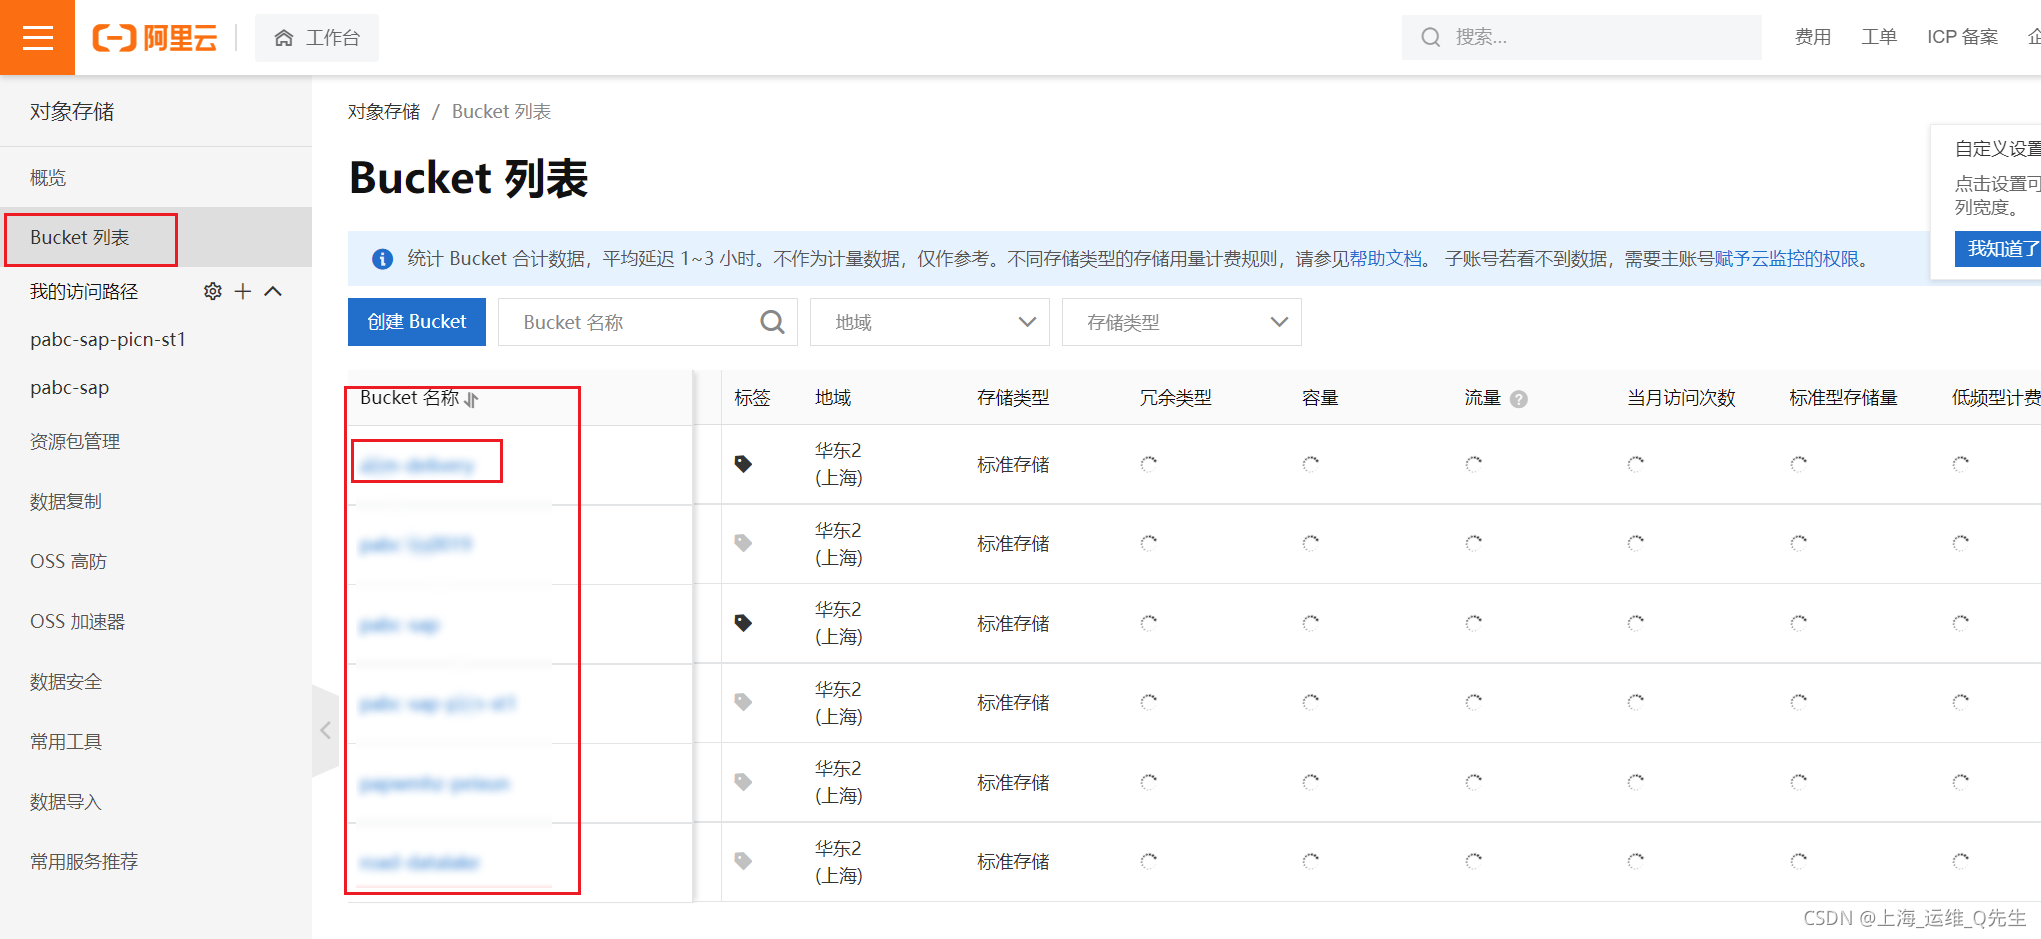Open the sixth bucket name link

(x=420, y=862)
